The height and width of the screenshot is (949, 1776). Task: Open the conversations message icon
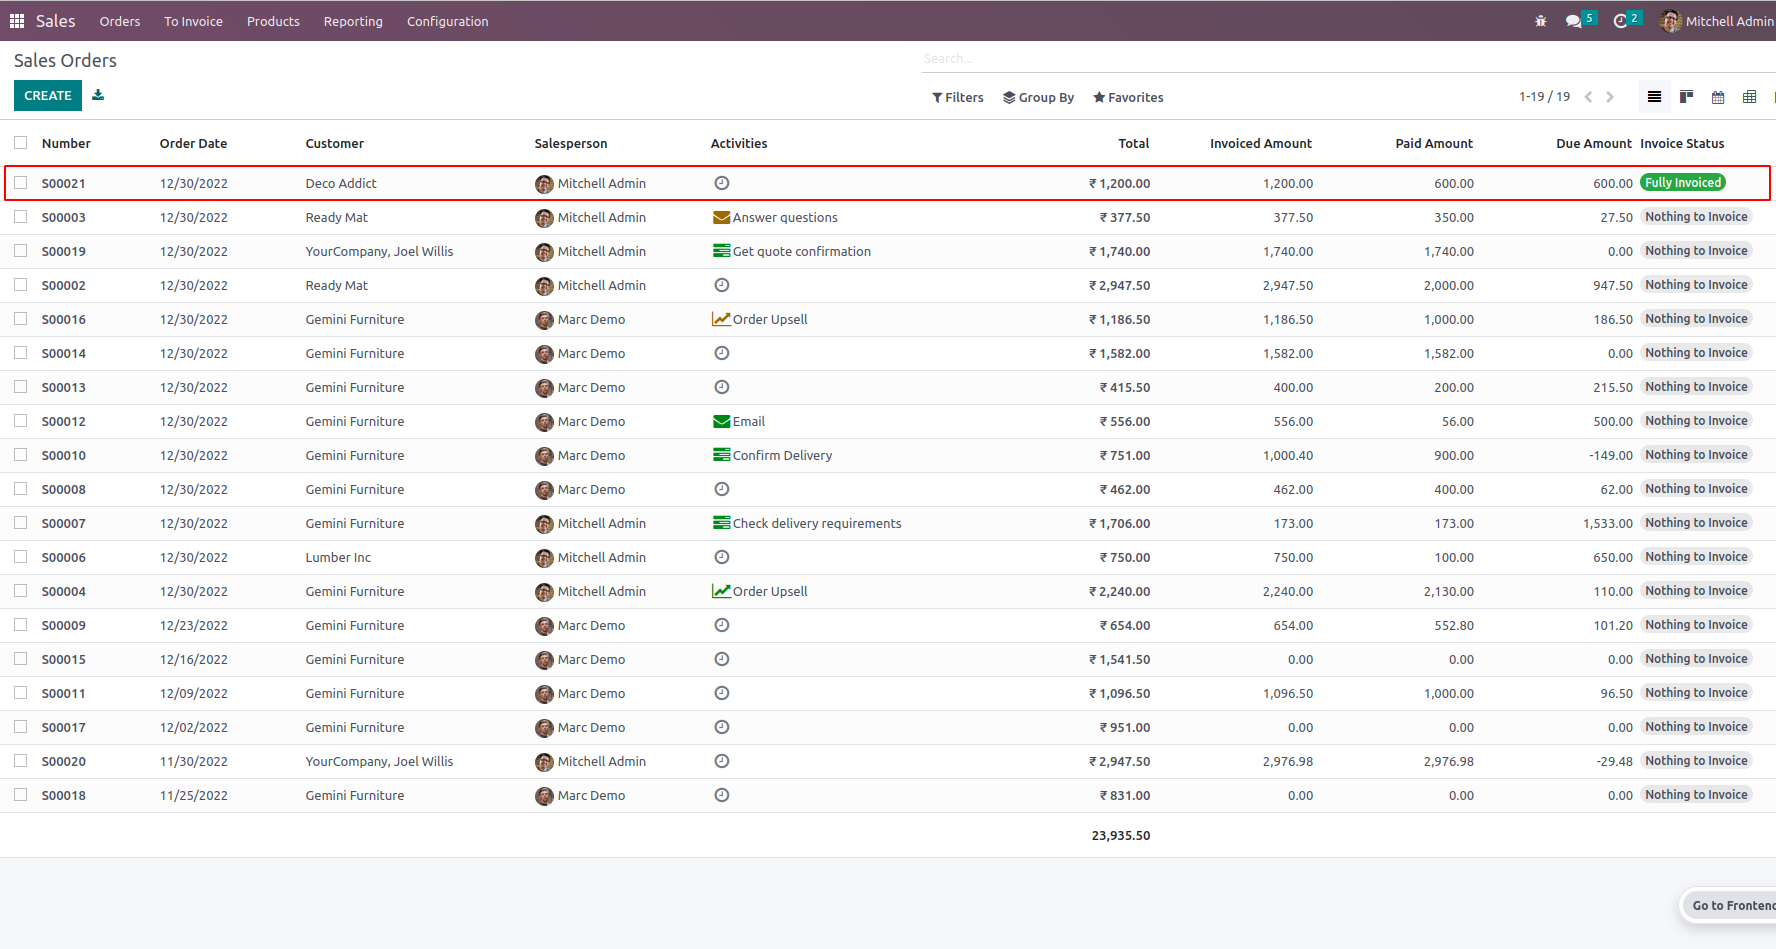(x=1574, y=21)
